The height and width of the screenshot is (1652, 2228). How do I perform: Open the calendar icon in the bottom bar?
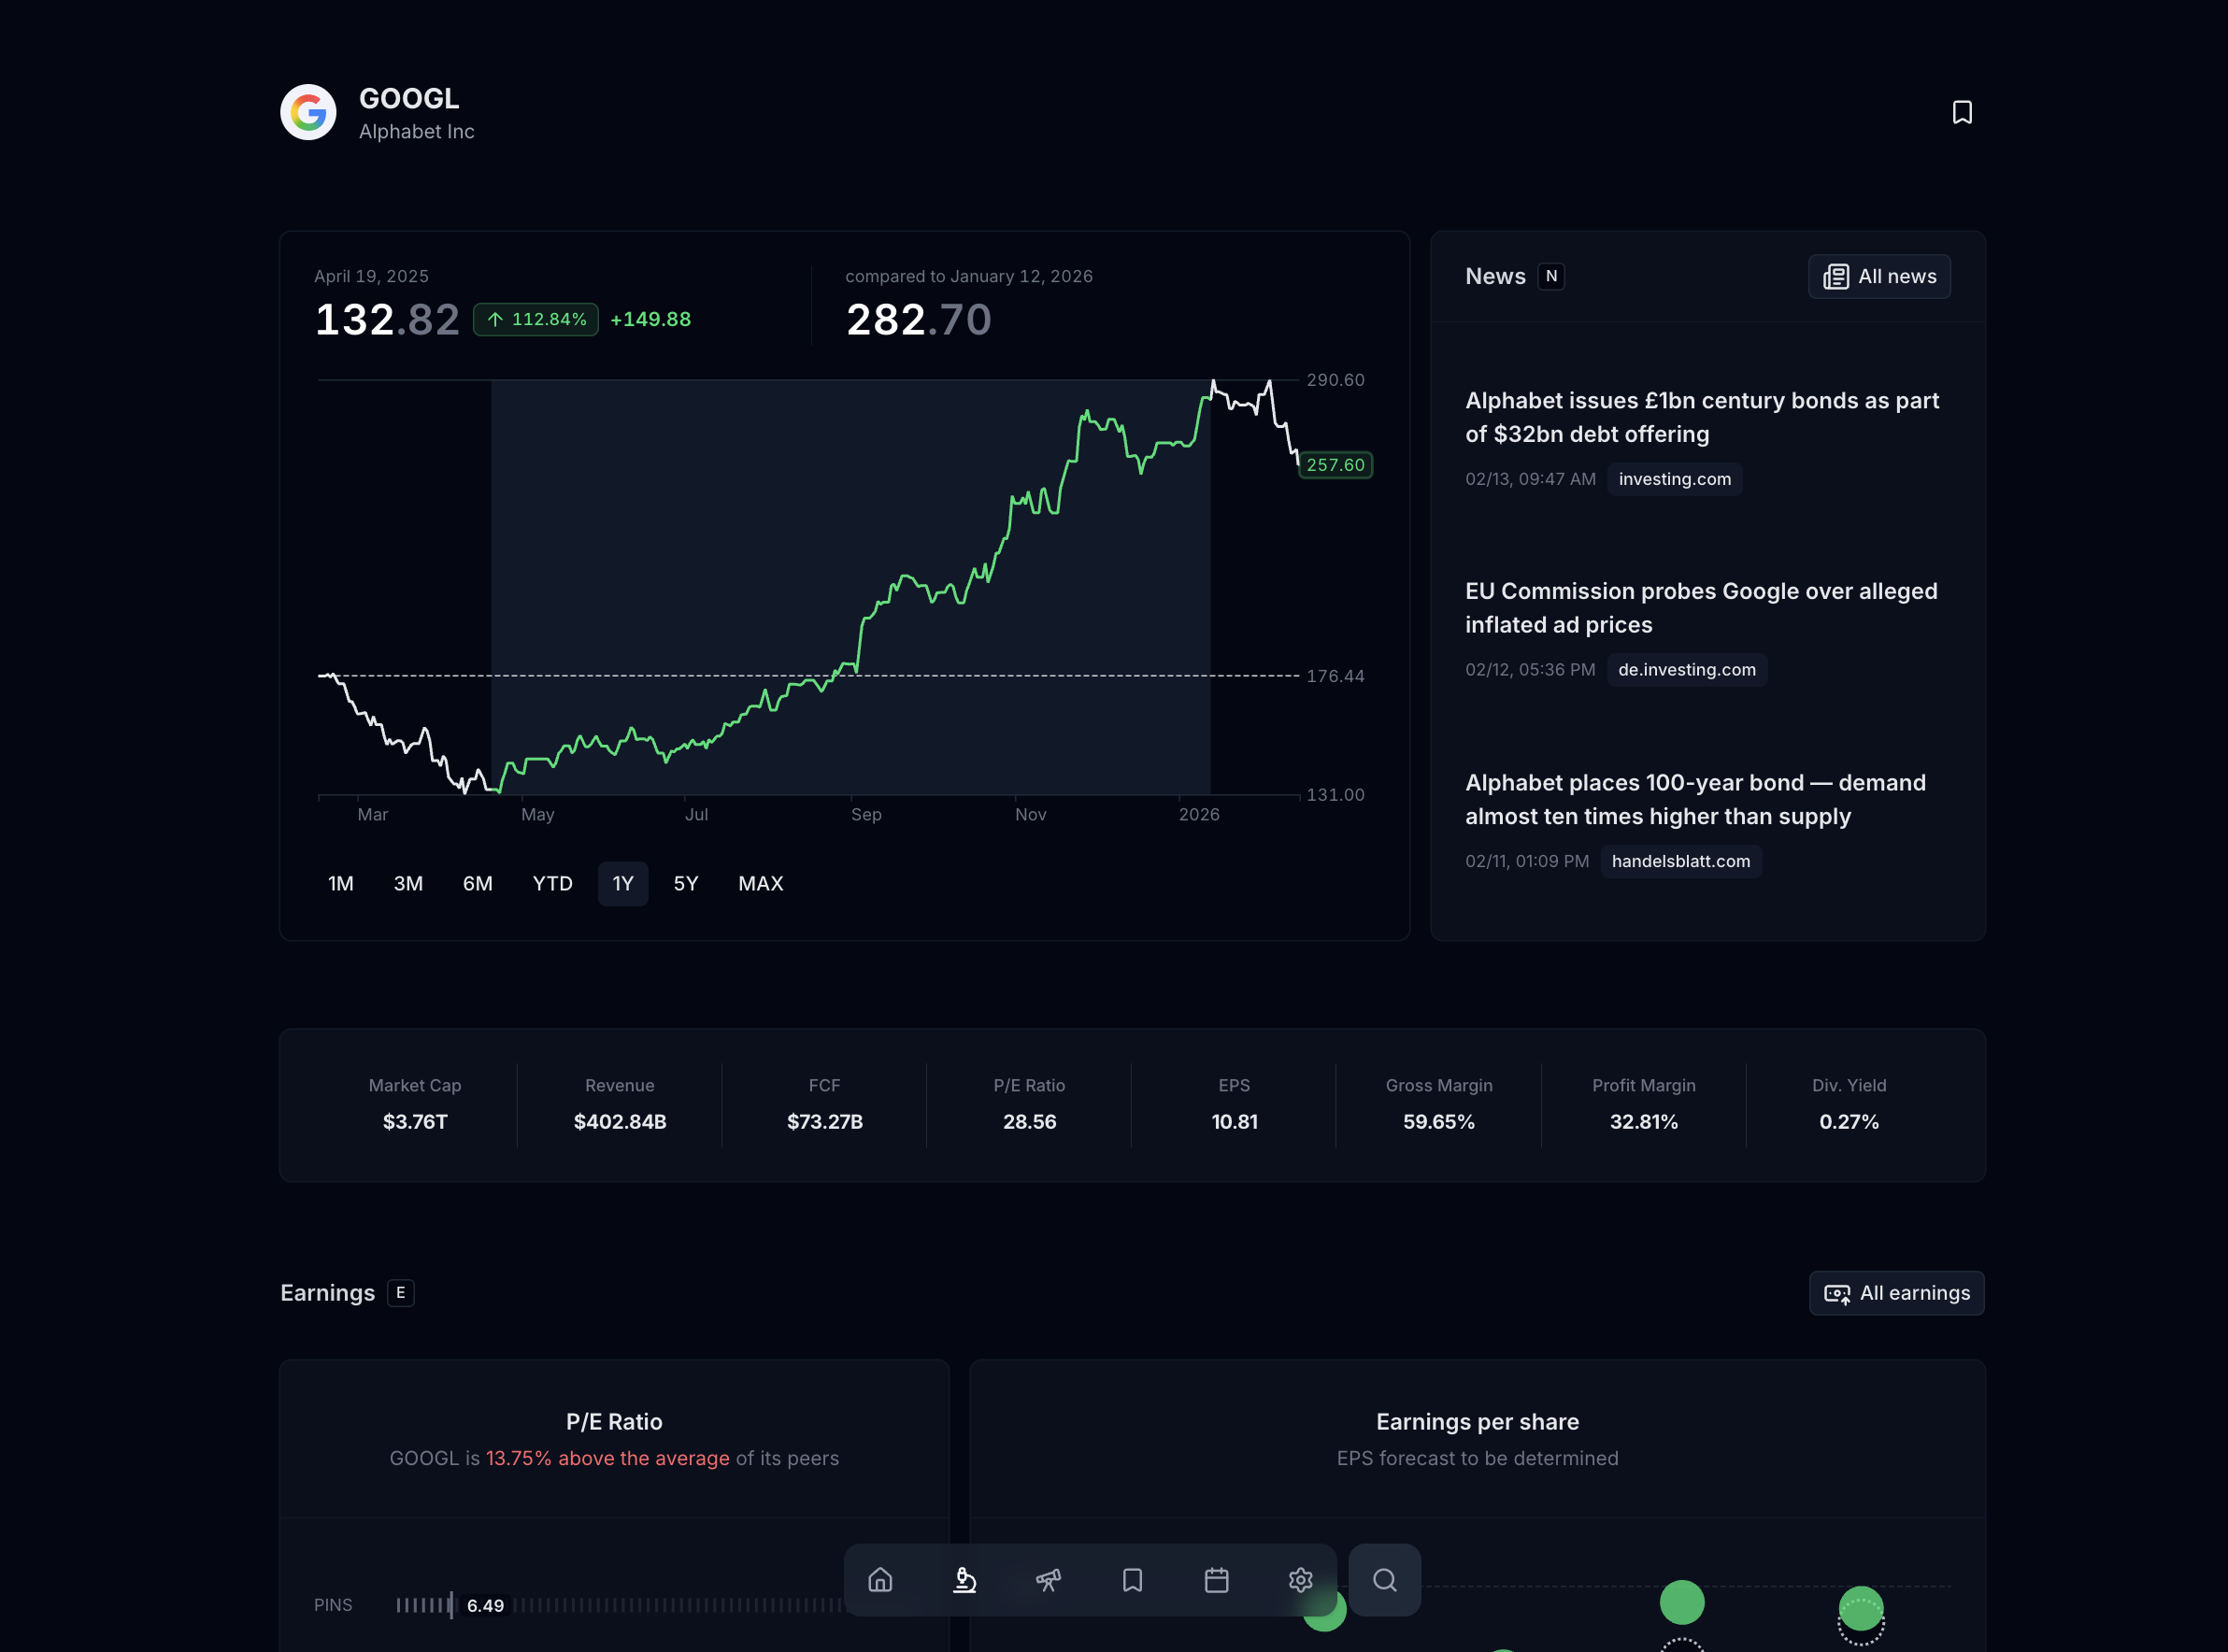(x=1216, y=1580)
